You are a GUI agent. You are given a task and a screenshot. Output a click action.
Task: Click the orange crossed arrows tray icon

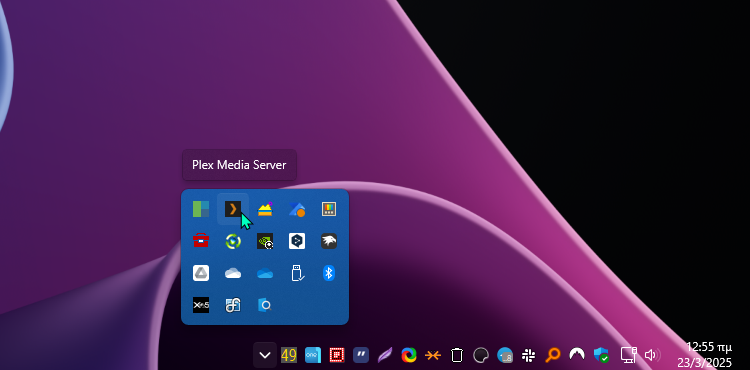pos(433,355)
